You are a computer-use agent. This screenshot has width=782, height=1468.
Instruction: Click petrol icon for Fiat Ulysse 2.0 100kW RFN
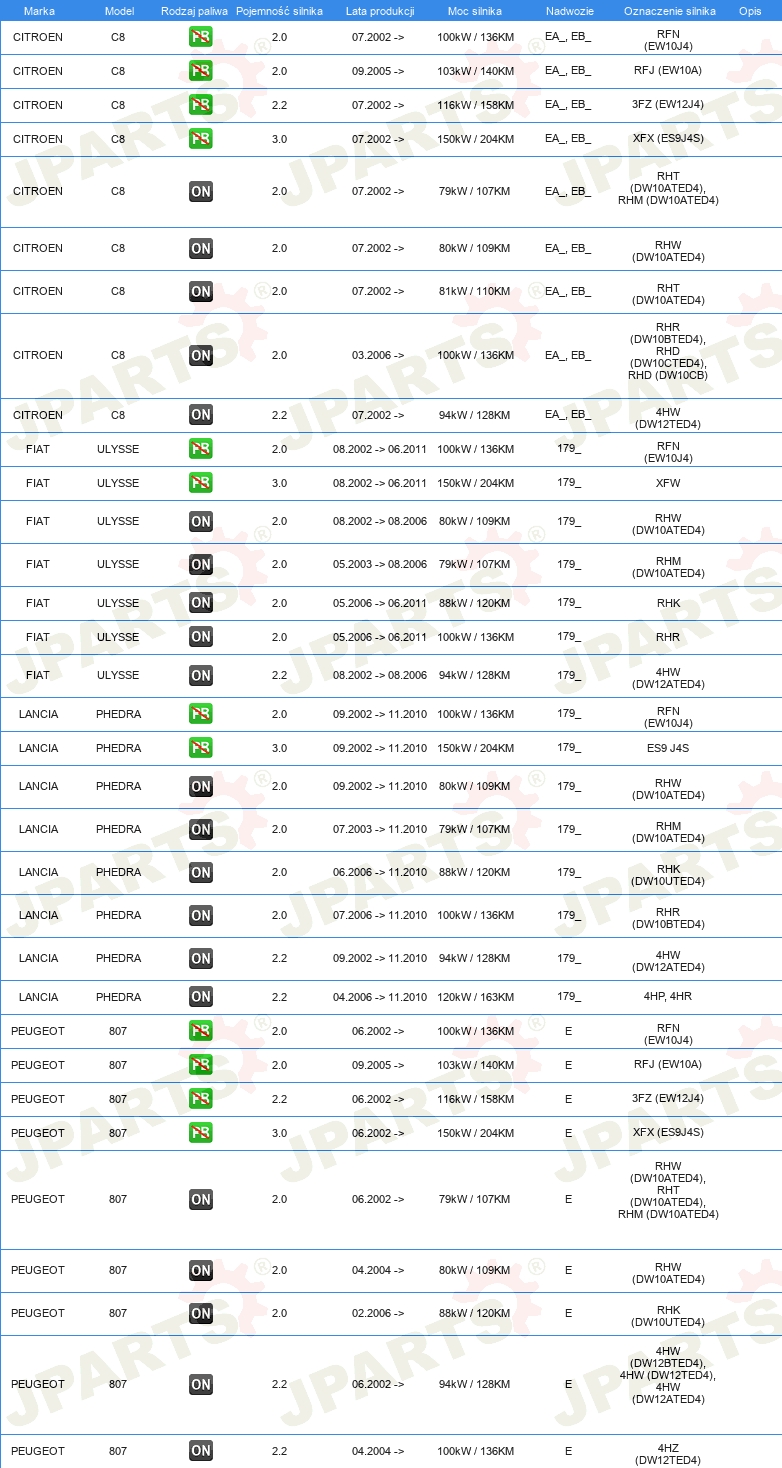pos(201,449)
